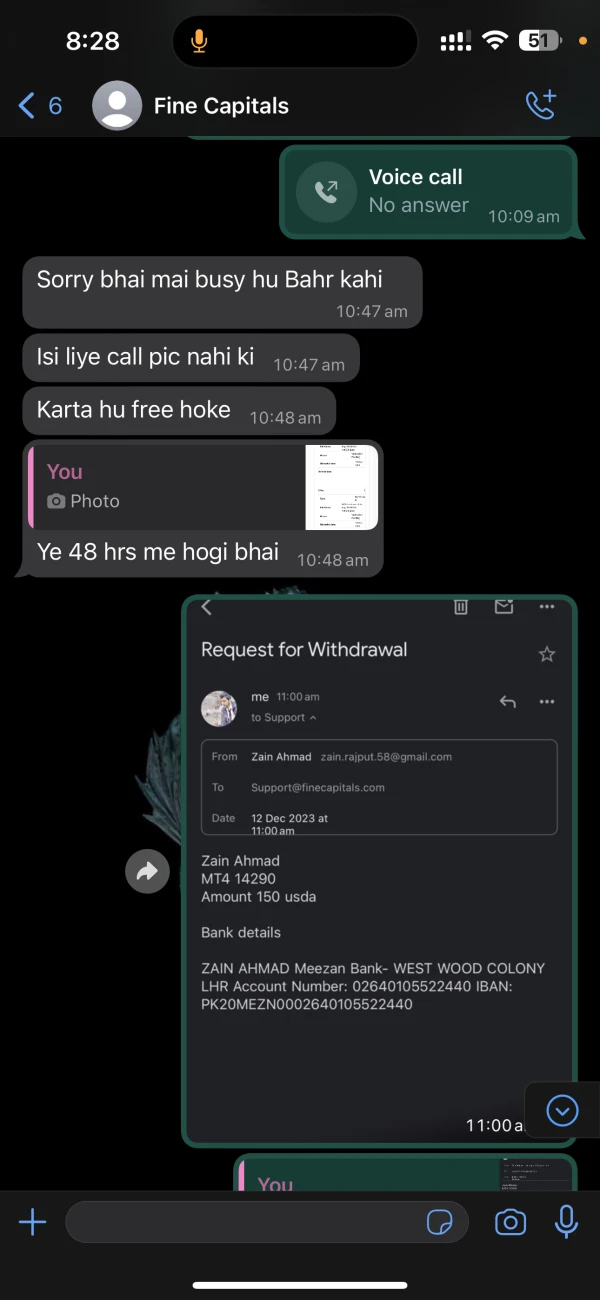The width and height of the screenshot is (600, 1300).
Task: Tap the back arrow to chat list
Action: tap(27, 105)
